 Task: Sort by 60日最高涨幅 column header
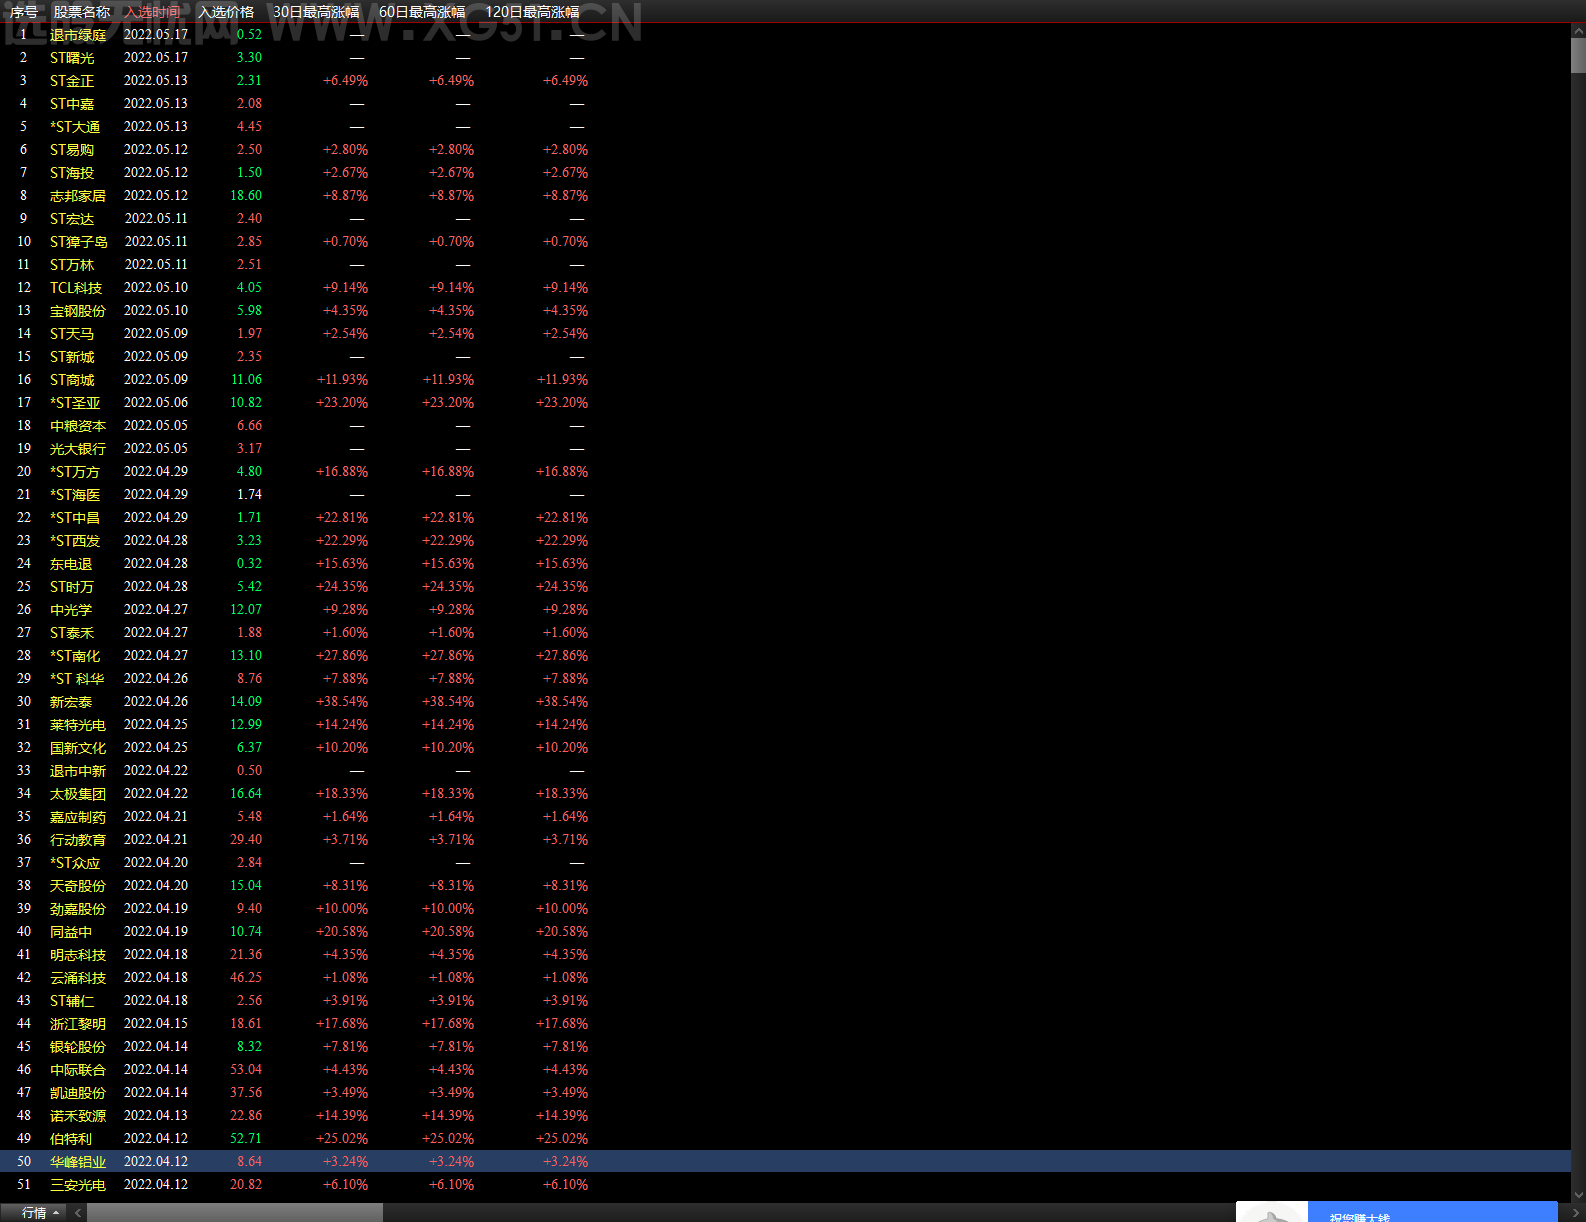tap(422, 12)
